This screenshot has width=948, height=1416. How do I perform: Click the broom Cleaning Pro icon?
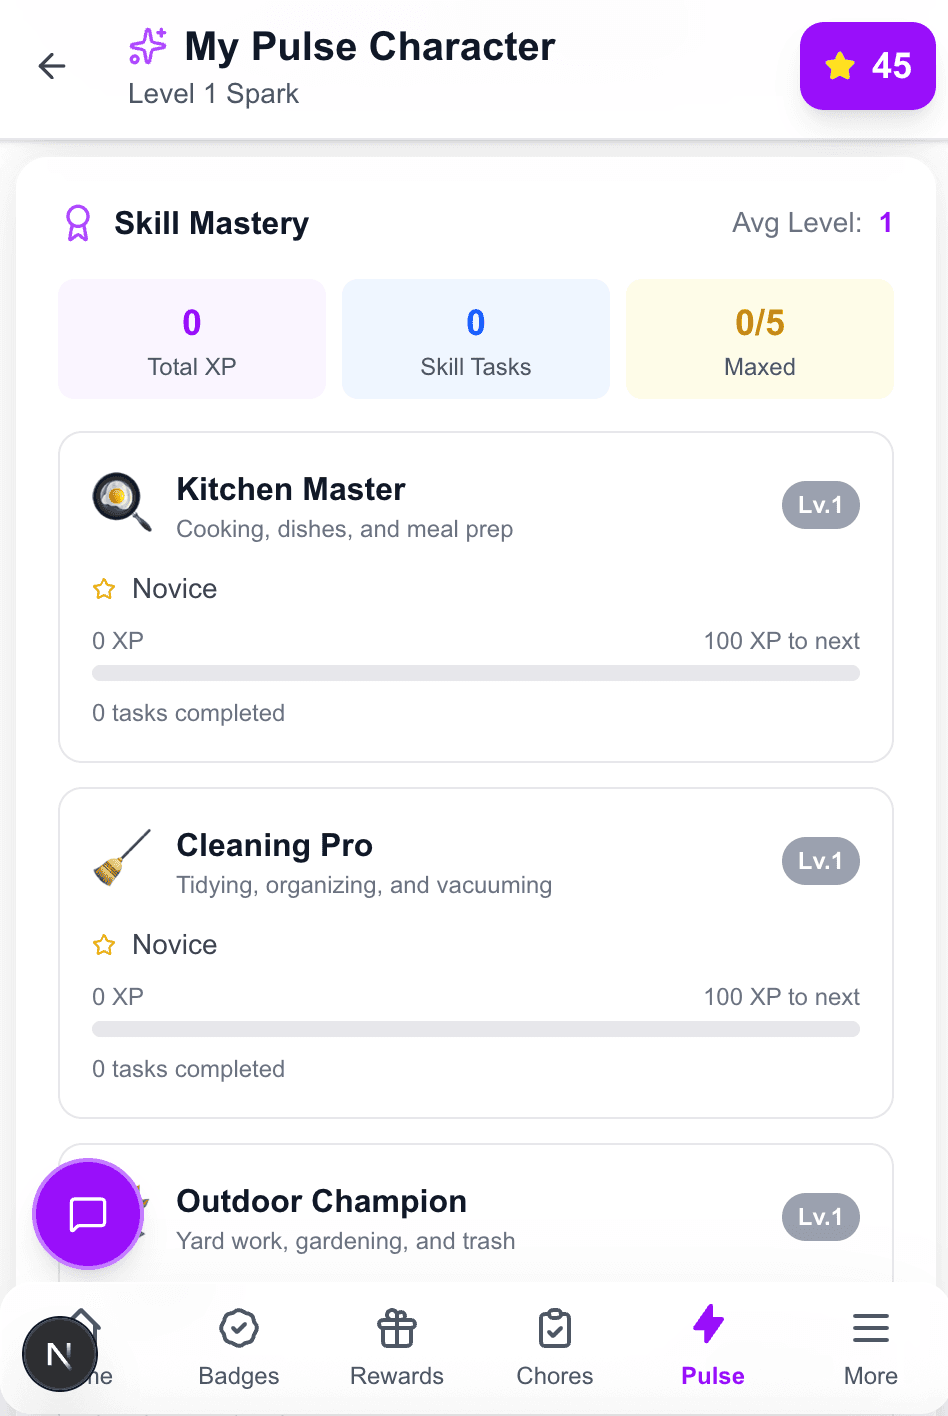120,858
